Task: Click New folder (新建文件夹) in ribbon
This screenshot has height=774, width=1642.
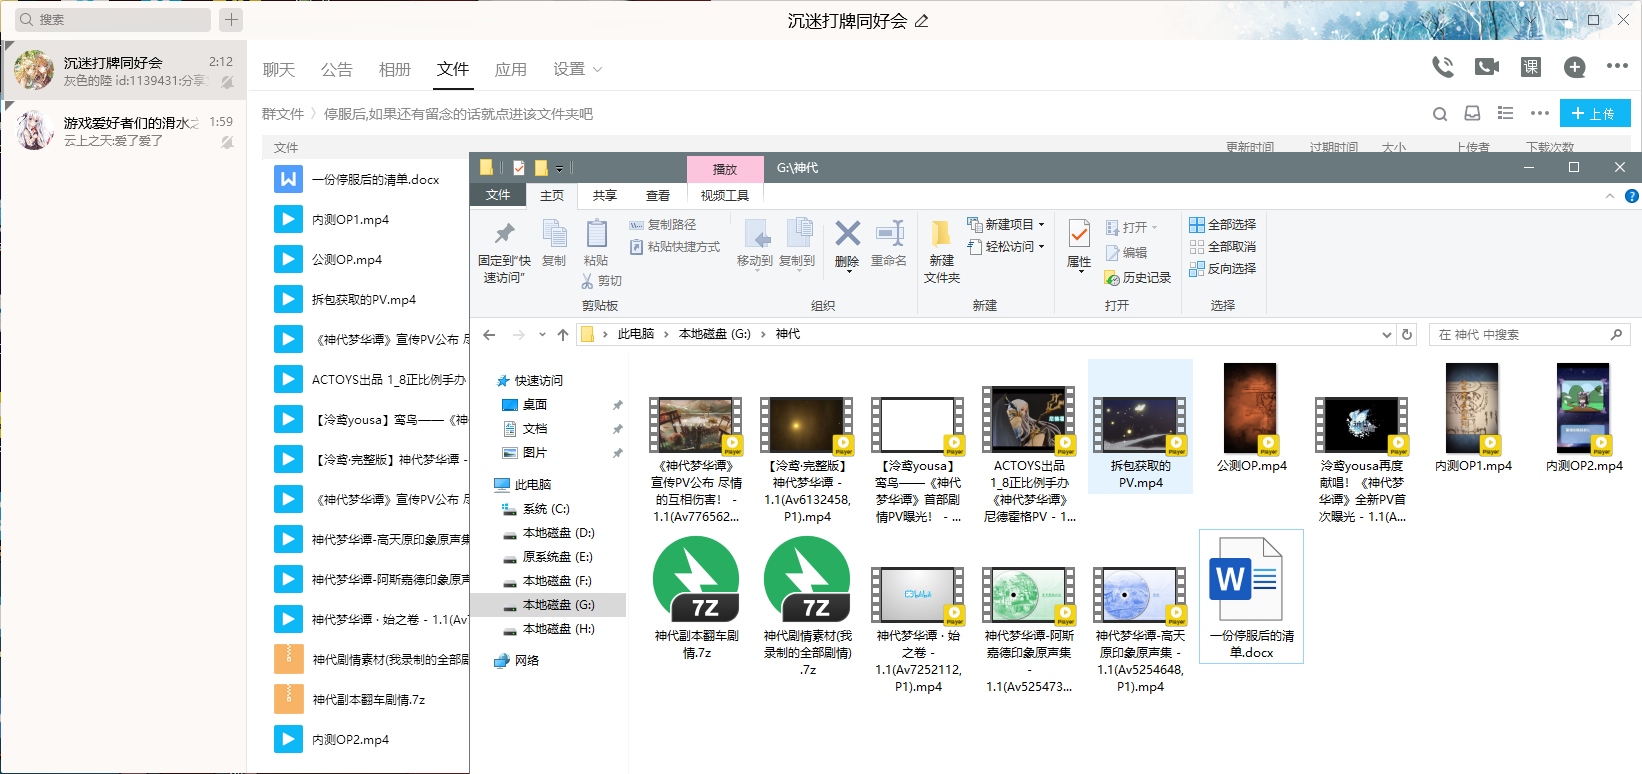Action: coord(941,252)
